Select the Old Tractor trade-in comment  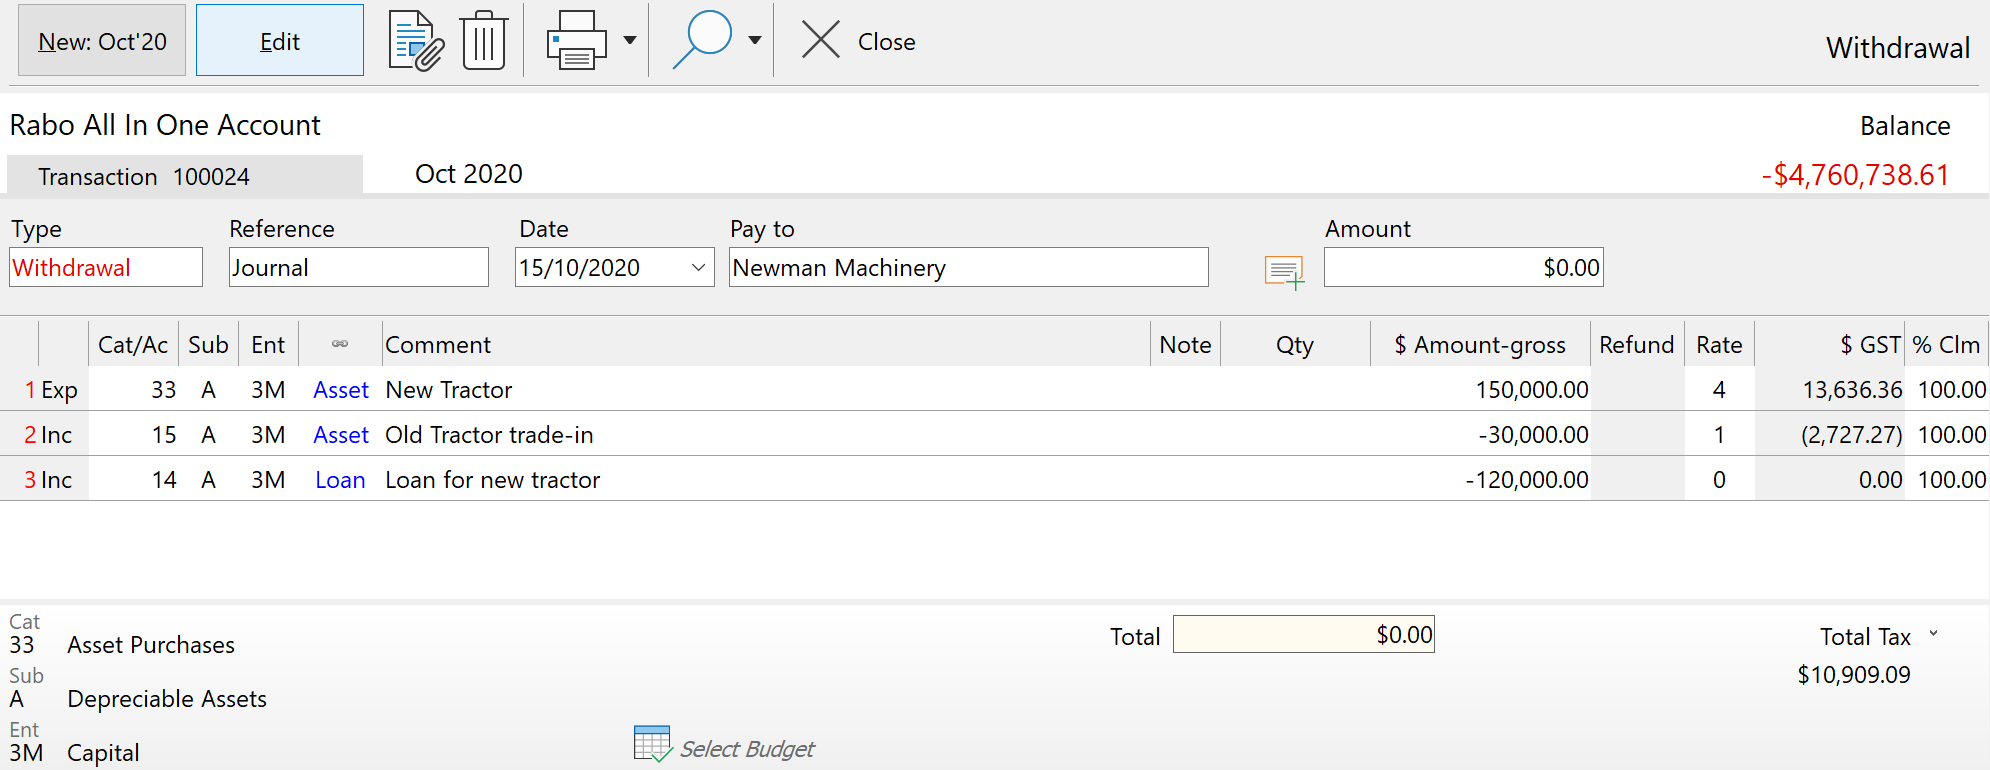[x=766, y=435]
